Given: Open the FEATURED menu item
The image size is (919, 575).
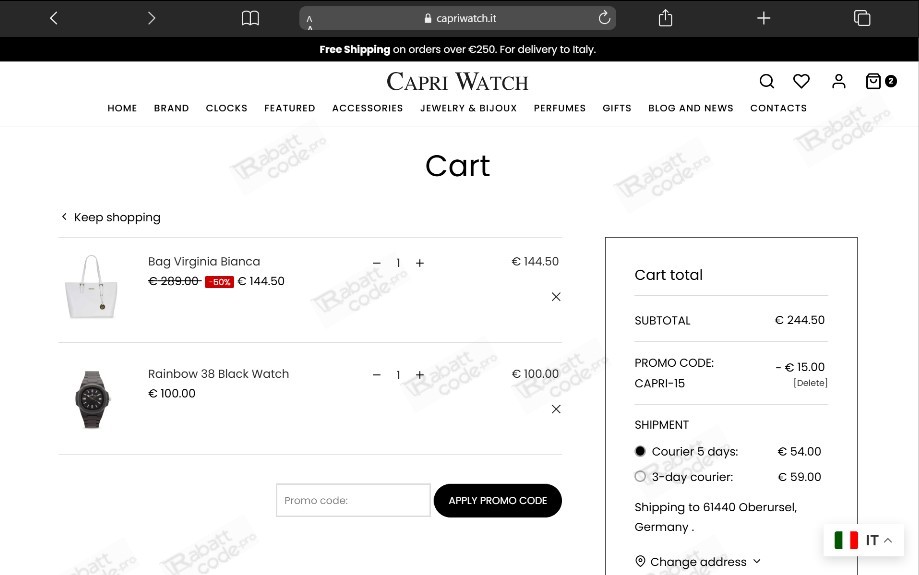Looking at the screenshot, I should [x=290, y=108].
